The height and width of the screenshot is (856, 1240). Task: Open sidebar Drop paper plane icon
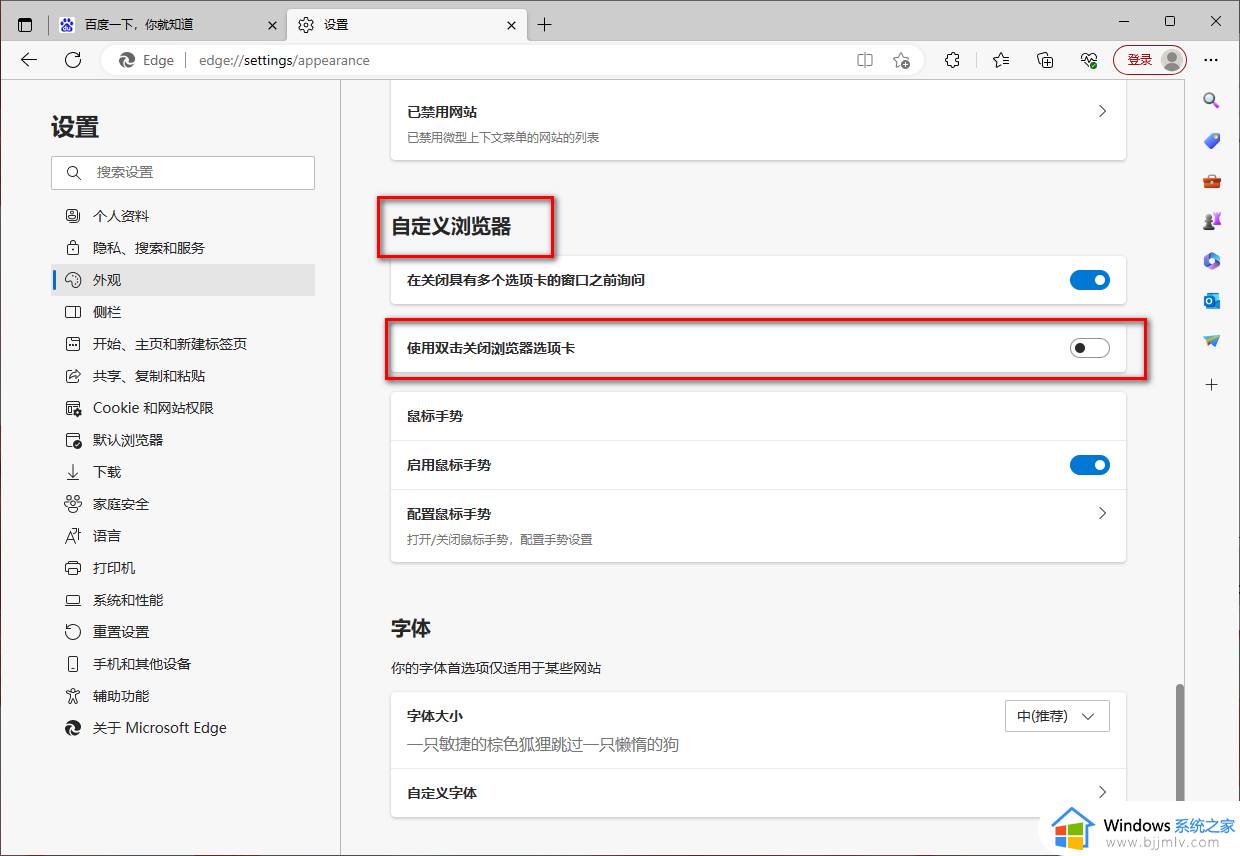pos(1211,341)
